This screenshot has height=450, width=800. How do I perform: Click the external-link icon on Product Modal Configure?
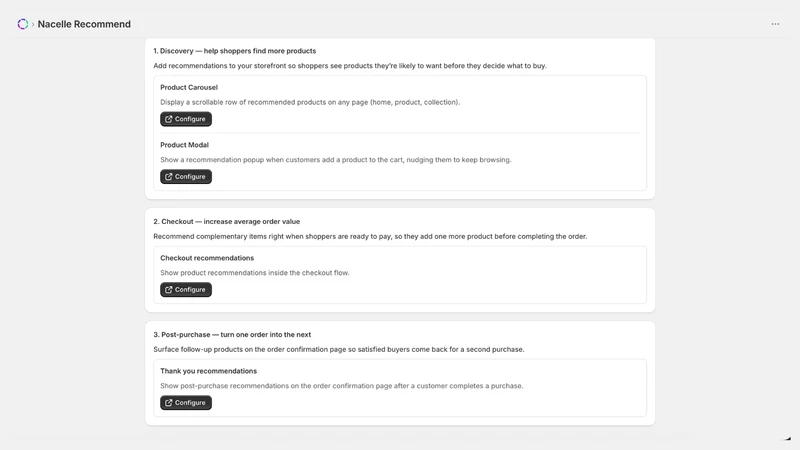pyautogui.click(x=169, y=177)
